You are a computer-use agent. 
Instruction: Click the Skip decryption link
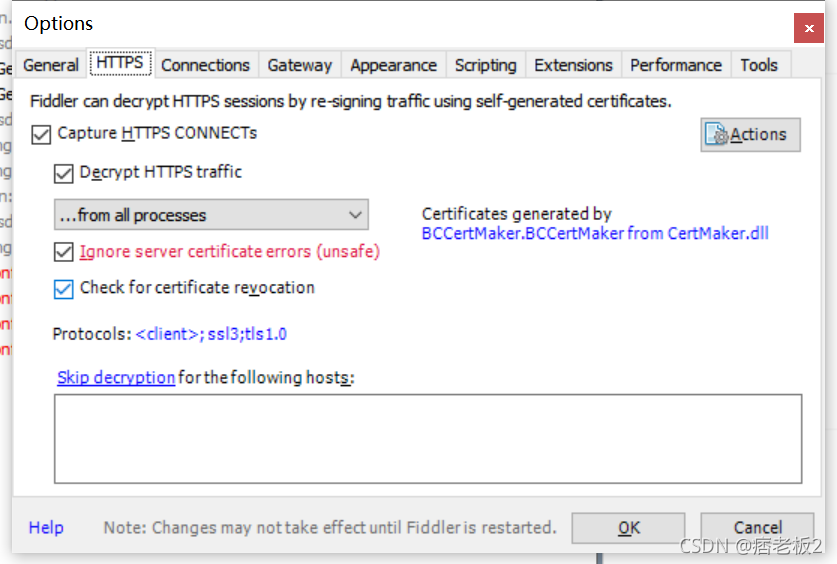[116, 377]
